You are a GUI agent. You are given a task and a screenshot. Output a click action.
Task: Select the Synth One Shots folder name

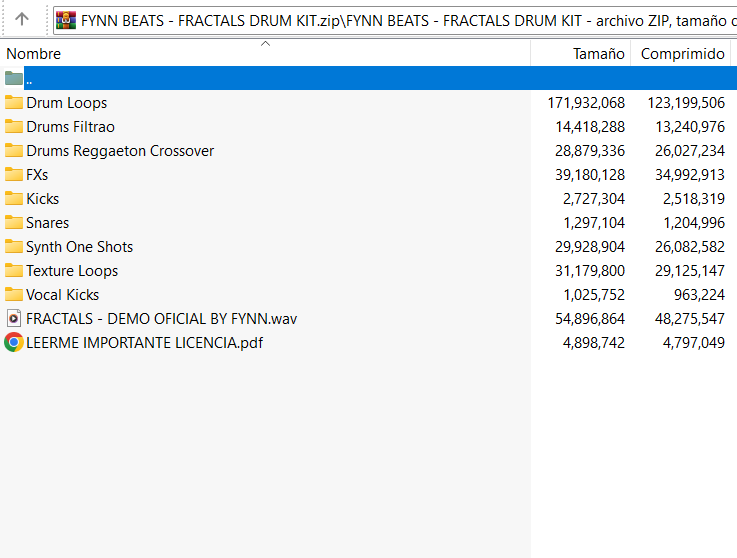(x=79, y=247)
